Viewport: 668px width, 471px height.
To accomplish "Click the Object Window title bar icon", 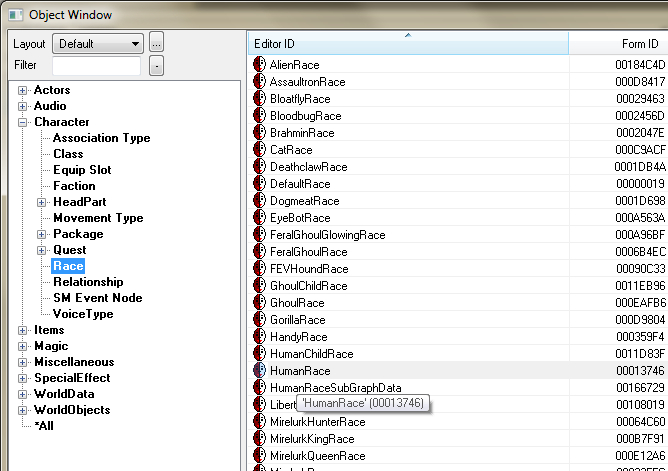I will click(x=16, y=15).
